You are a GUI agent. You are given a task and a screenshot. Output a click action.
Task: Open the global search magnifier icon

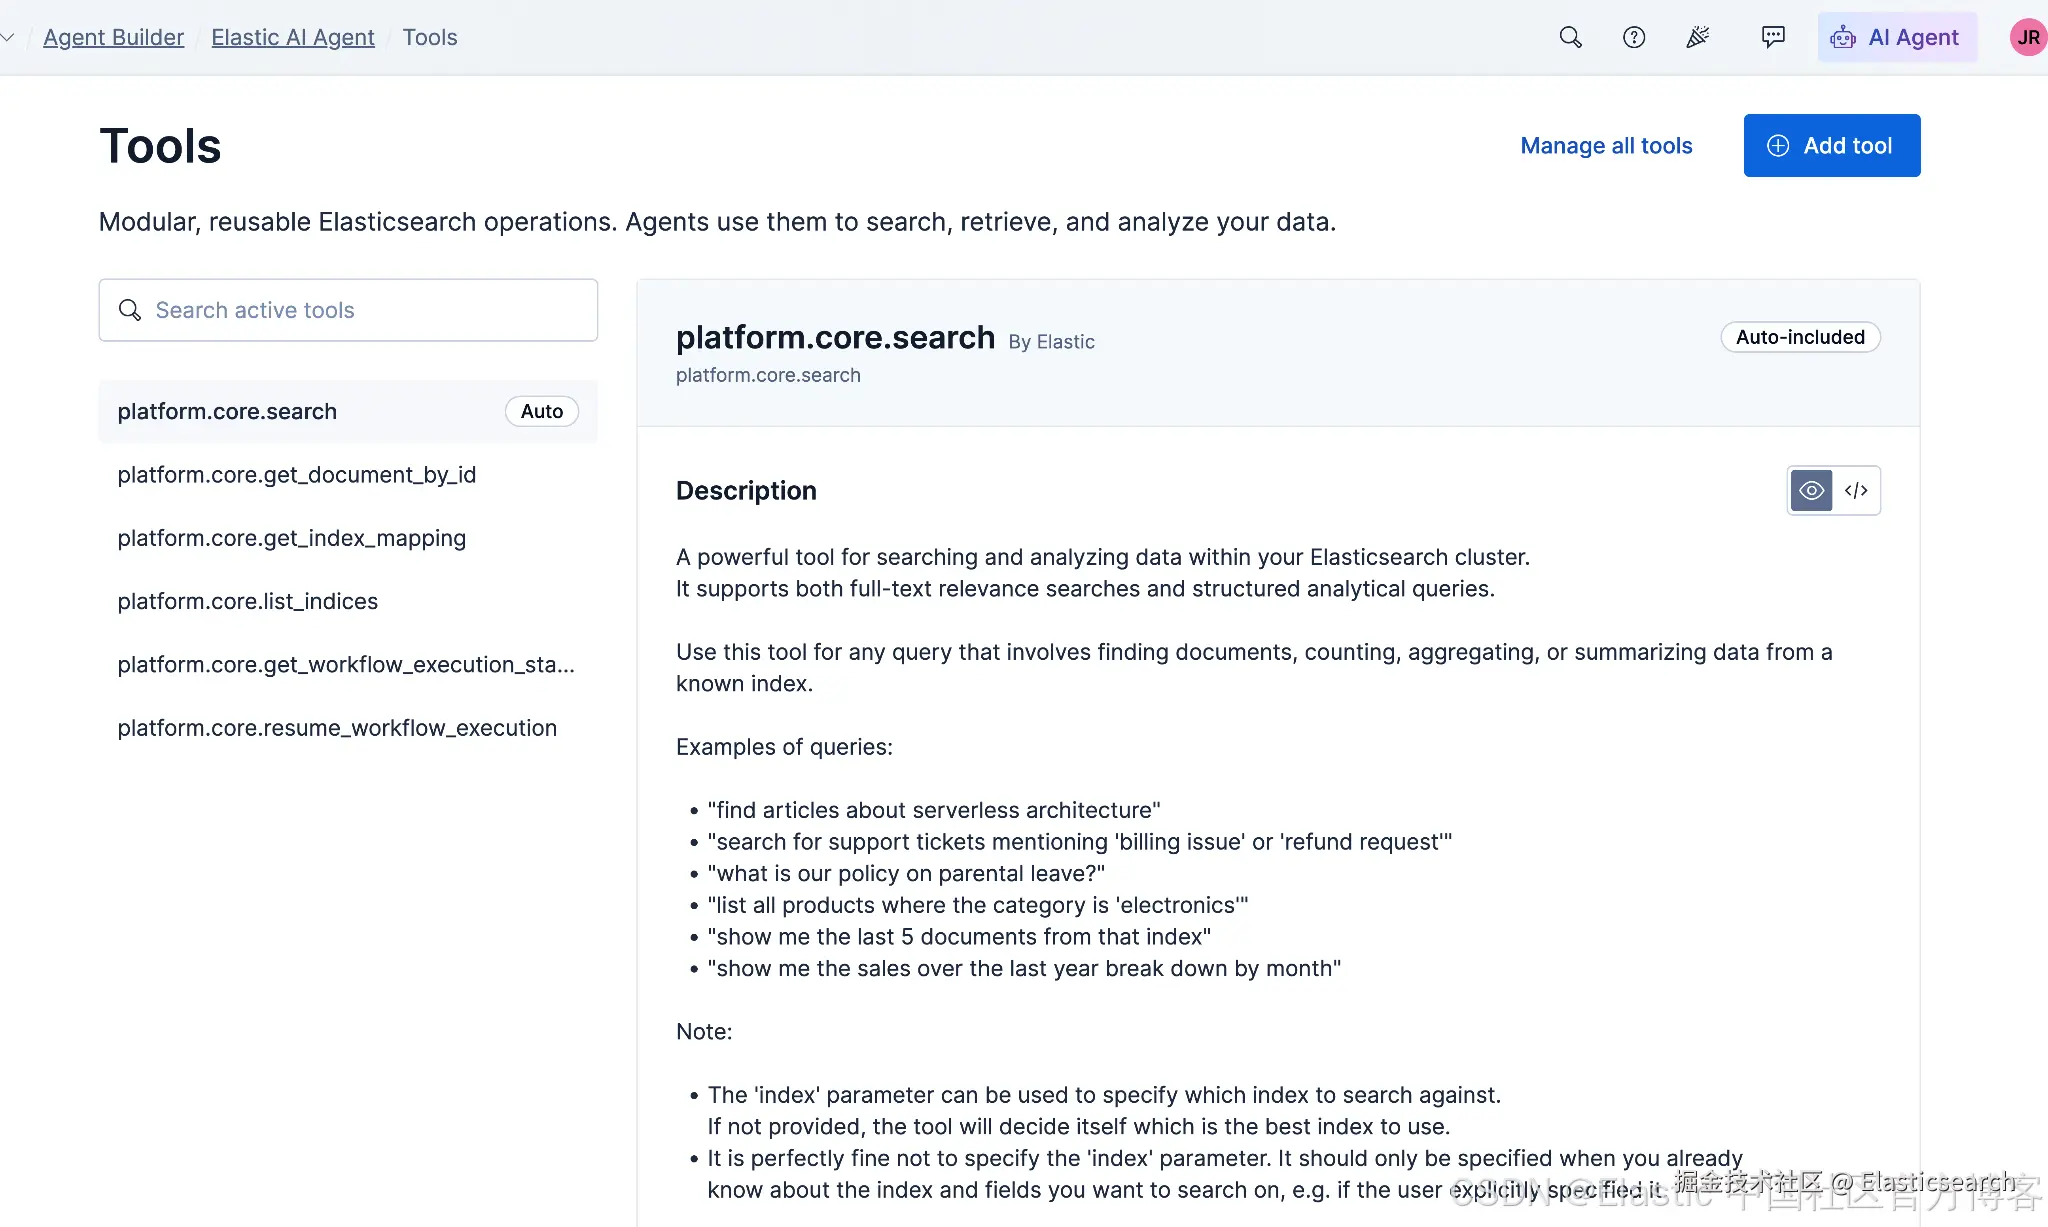(1570, 38)
